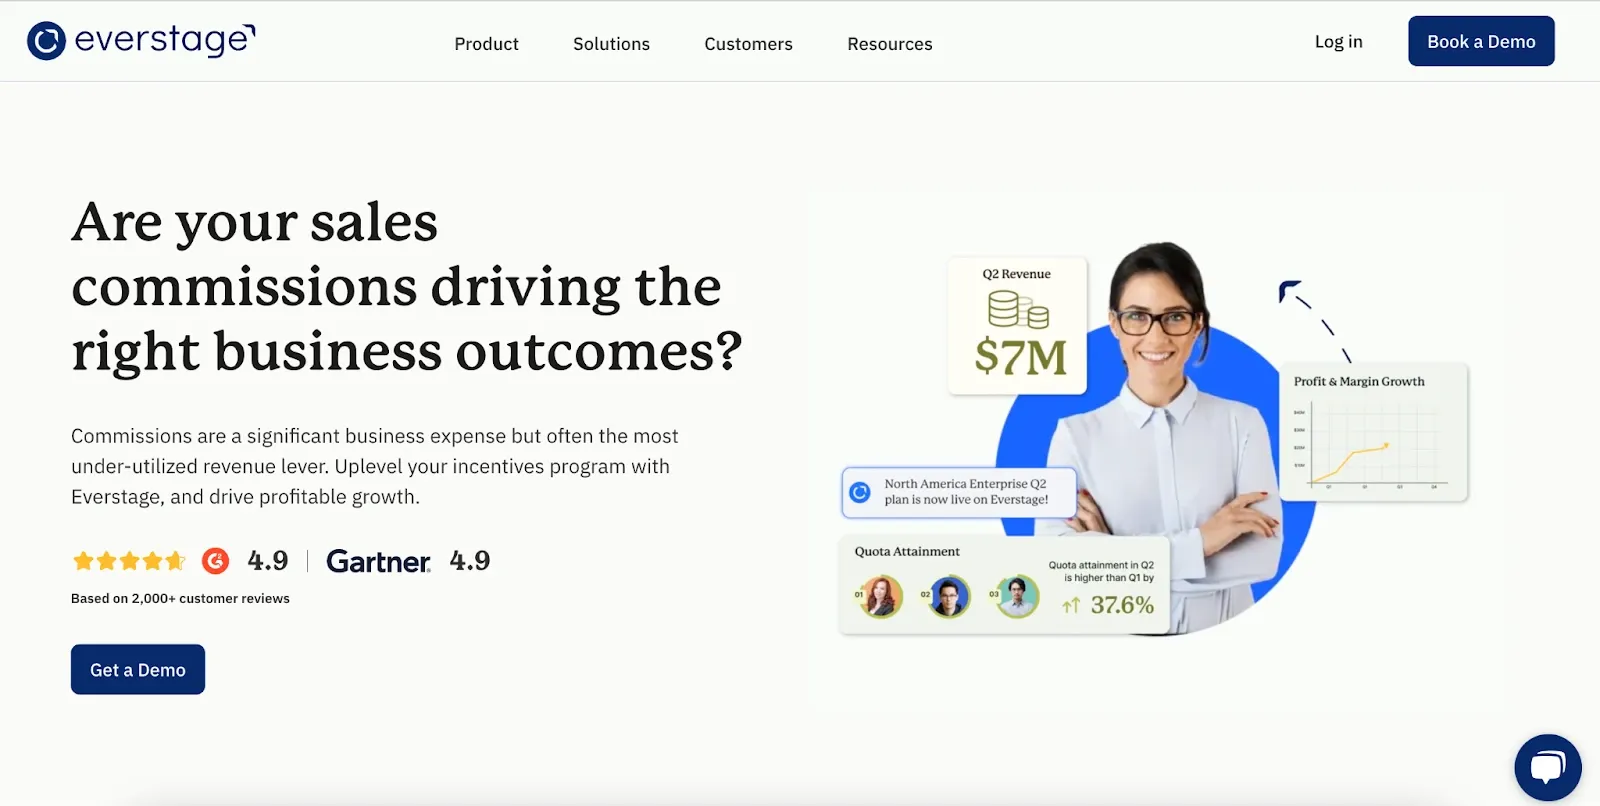Click the G2 logo icon

(x=215, y=561)
